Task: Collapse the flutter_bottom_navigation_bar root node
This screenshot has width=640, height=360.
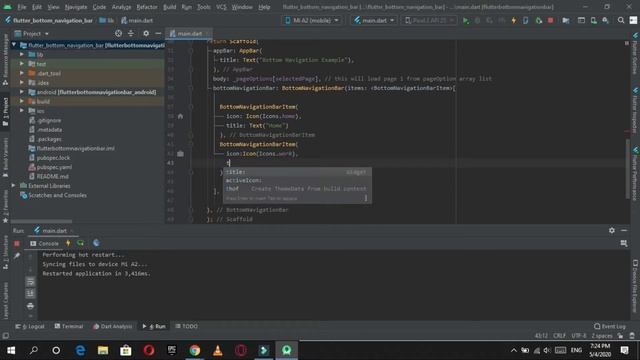Action: tap(14, 45)
